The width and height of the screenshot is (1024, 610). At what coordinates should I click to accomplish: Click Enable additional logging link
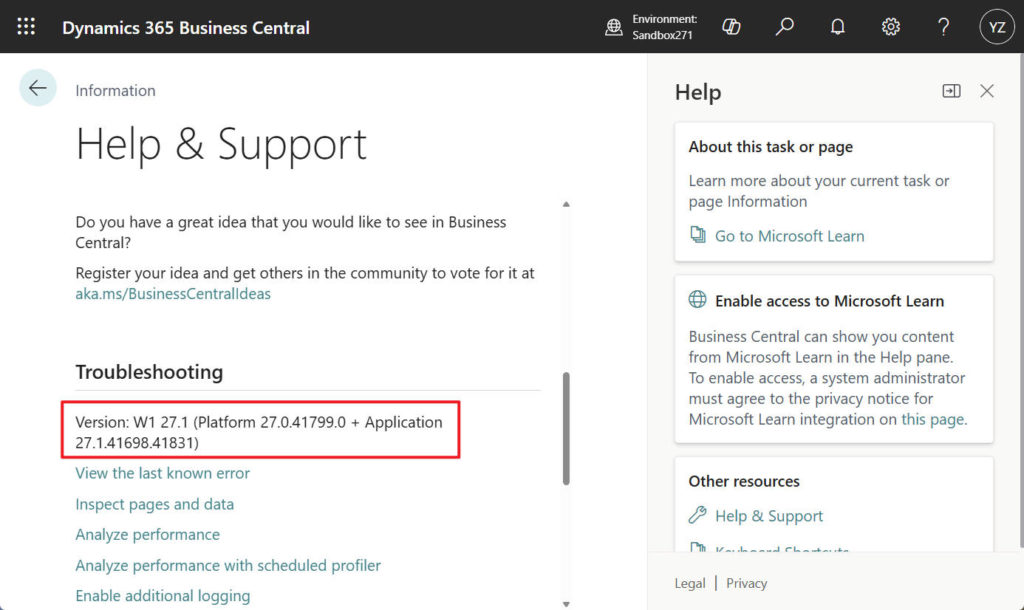pos(163,596)
